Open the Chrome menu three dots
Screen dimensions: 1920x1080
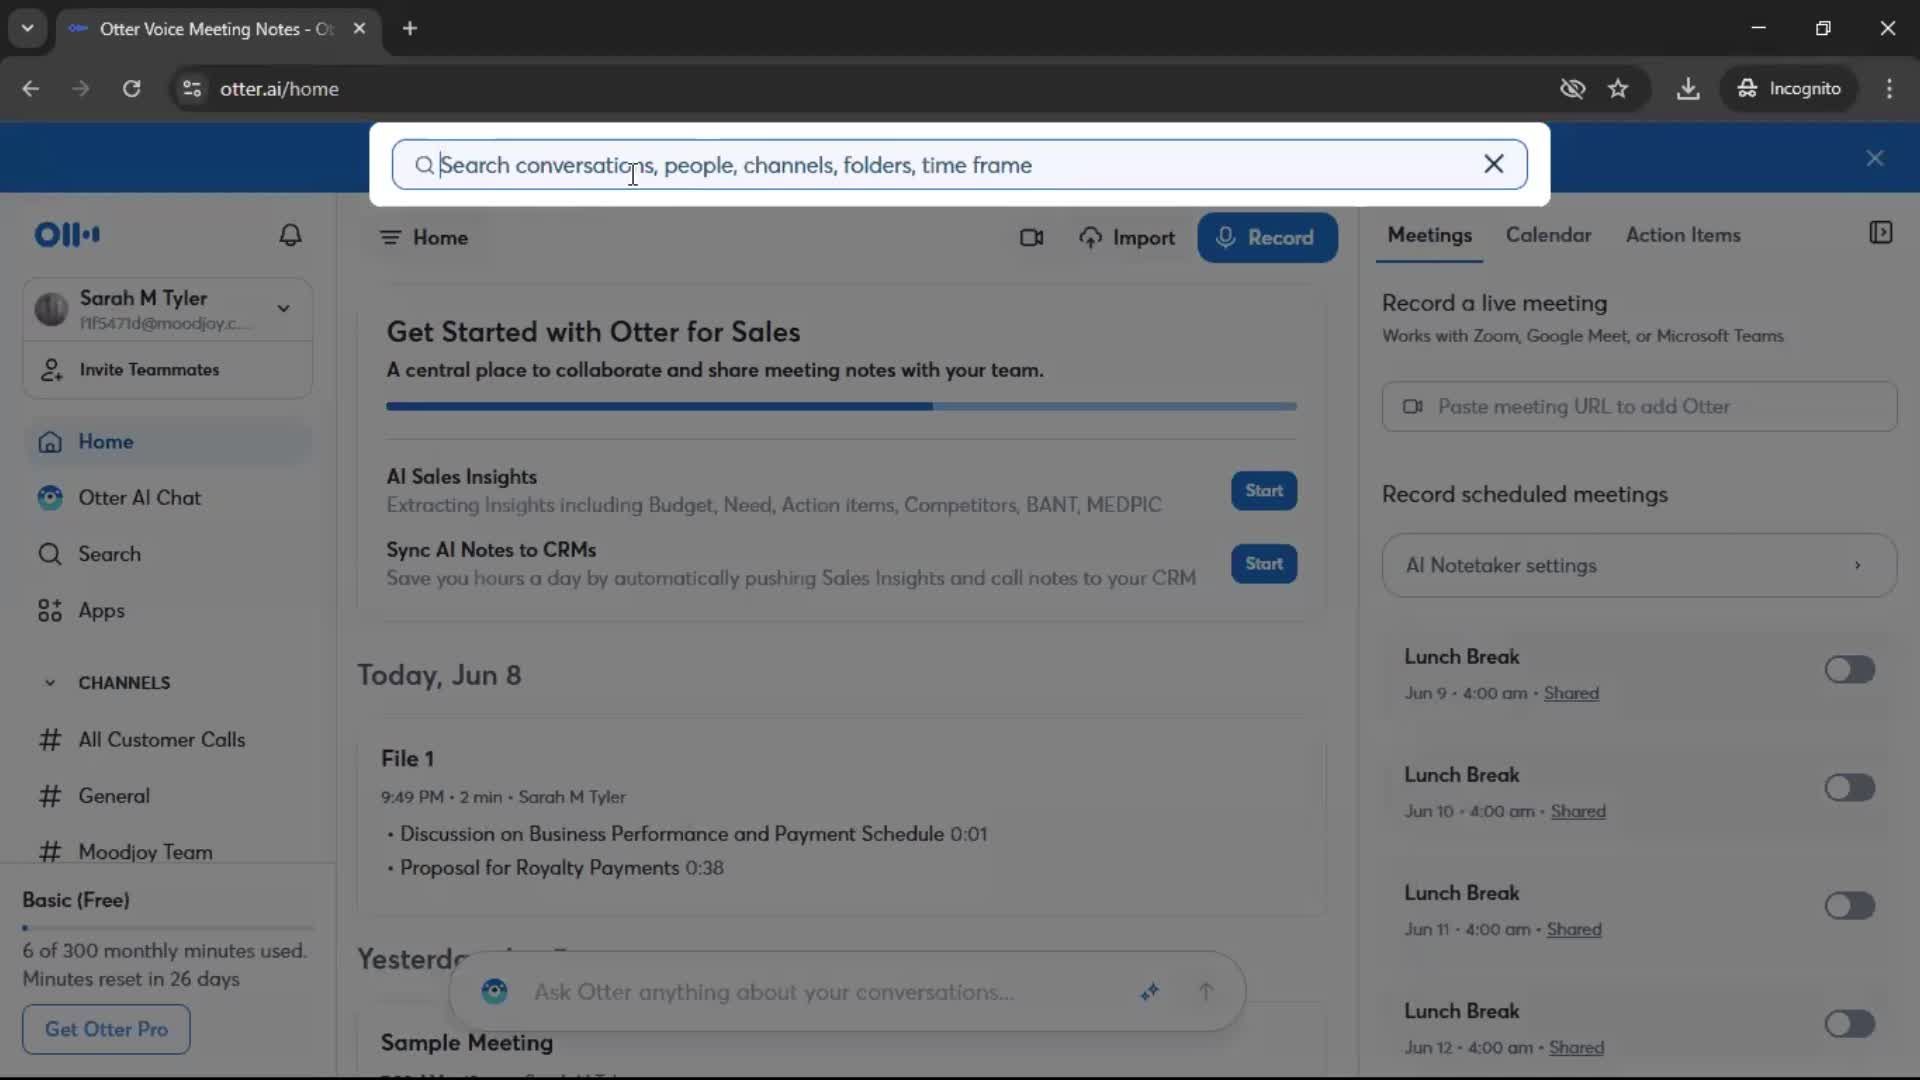coord(1889,89)
